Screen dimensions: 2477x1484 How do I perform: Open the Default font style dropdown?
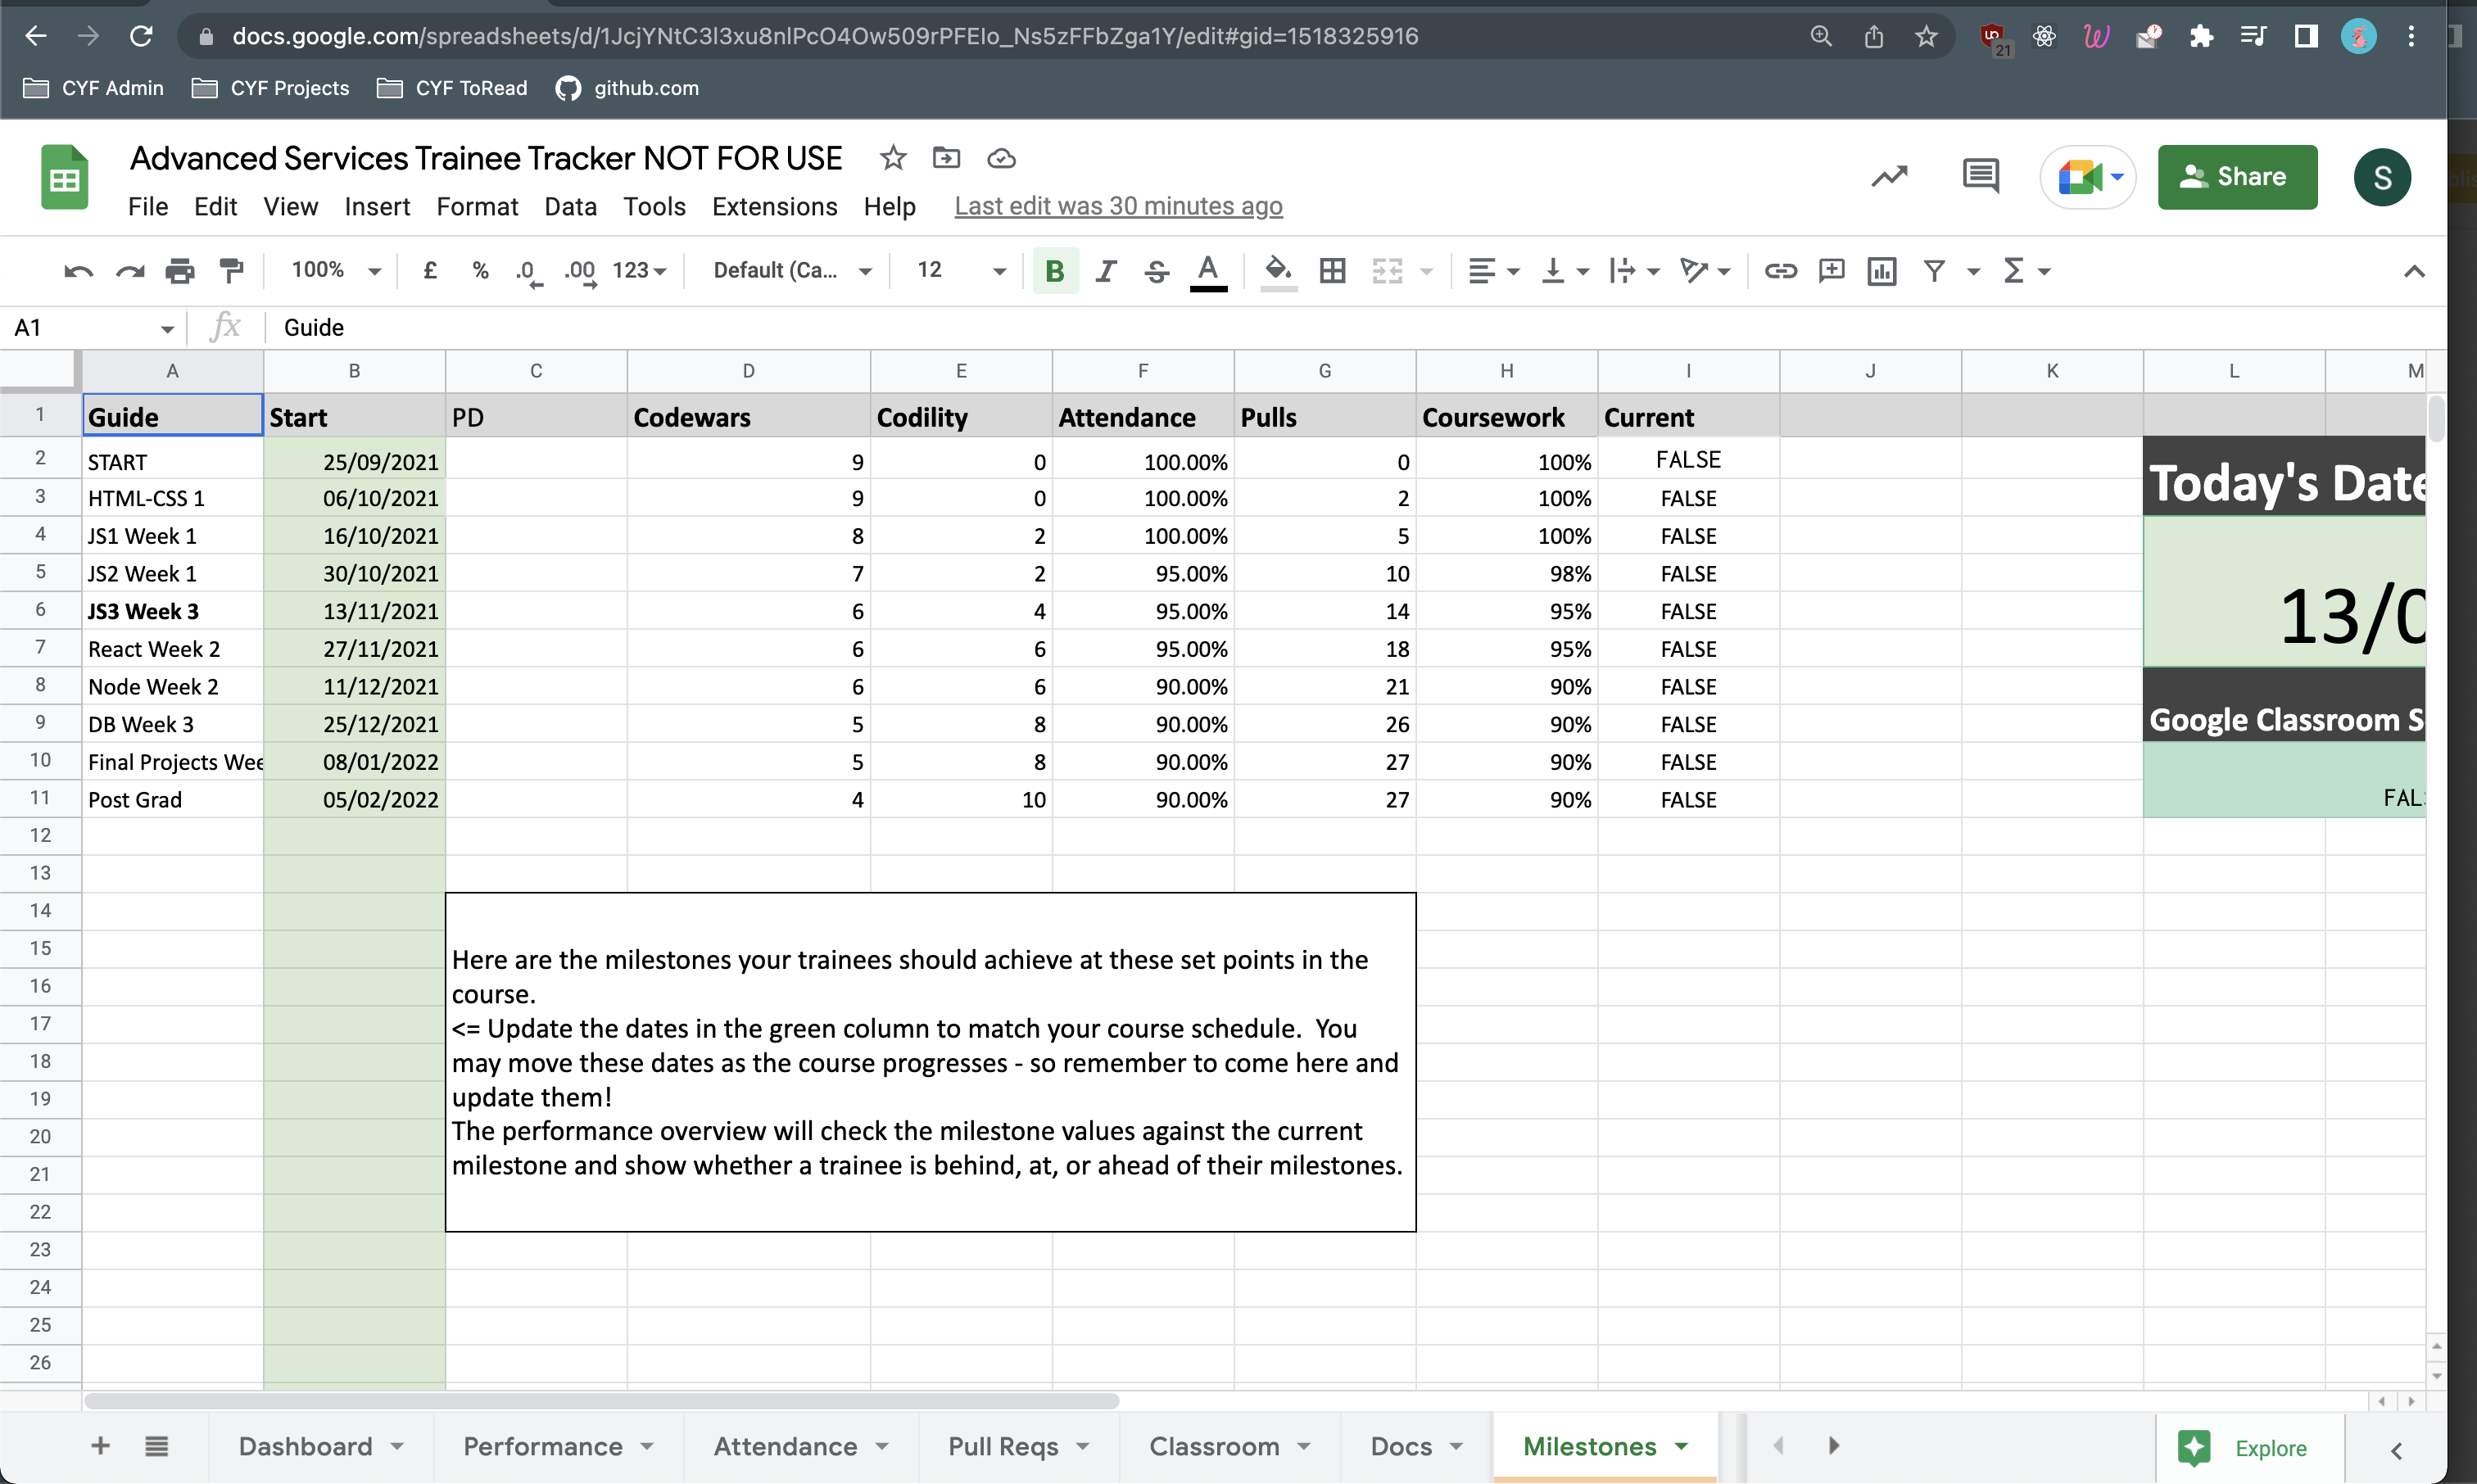pos(788,270)
